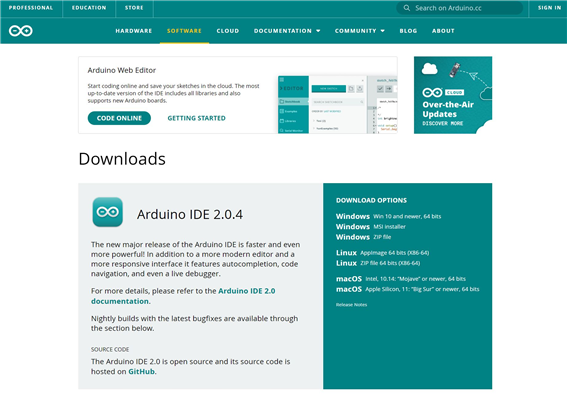Viewport: 567px width, 399px height.
Task: Open the Over-the-Air Updates cloud banner
Action: coord(453,95)
